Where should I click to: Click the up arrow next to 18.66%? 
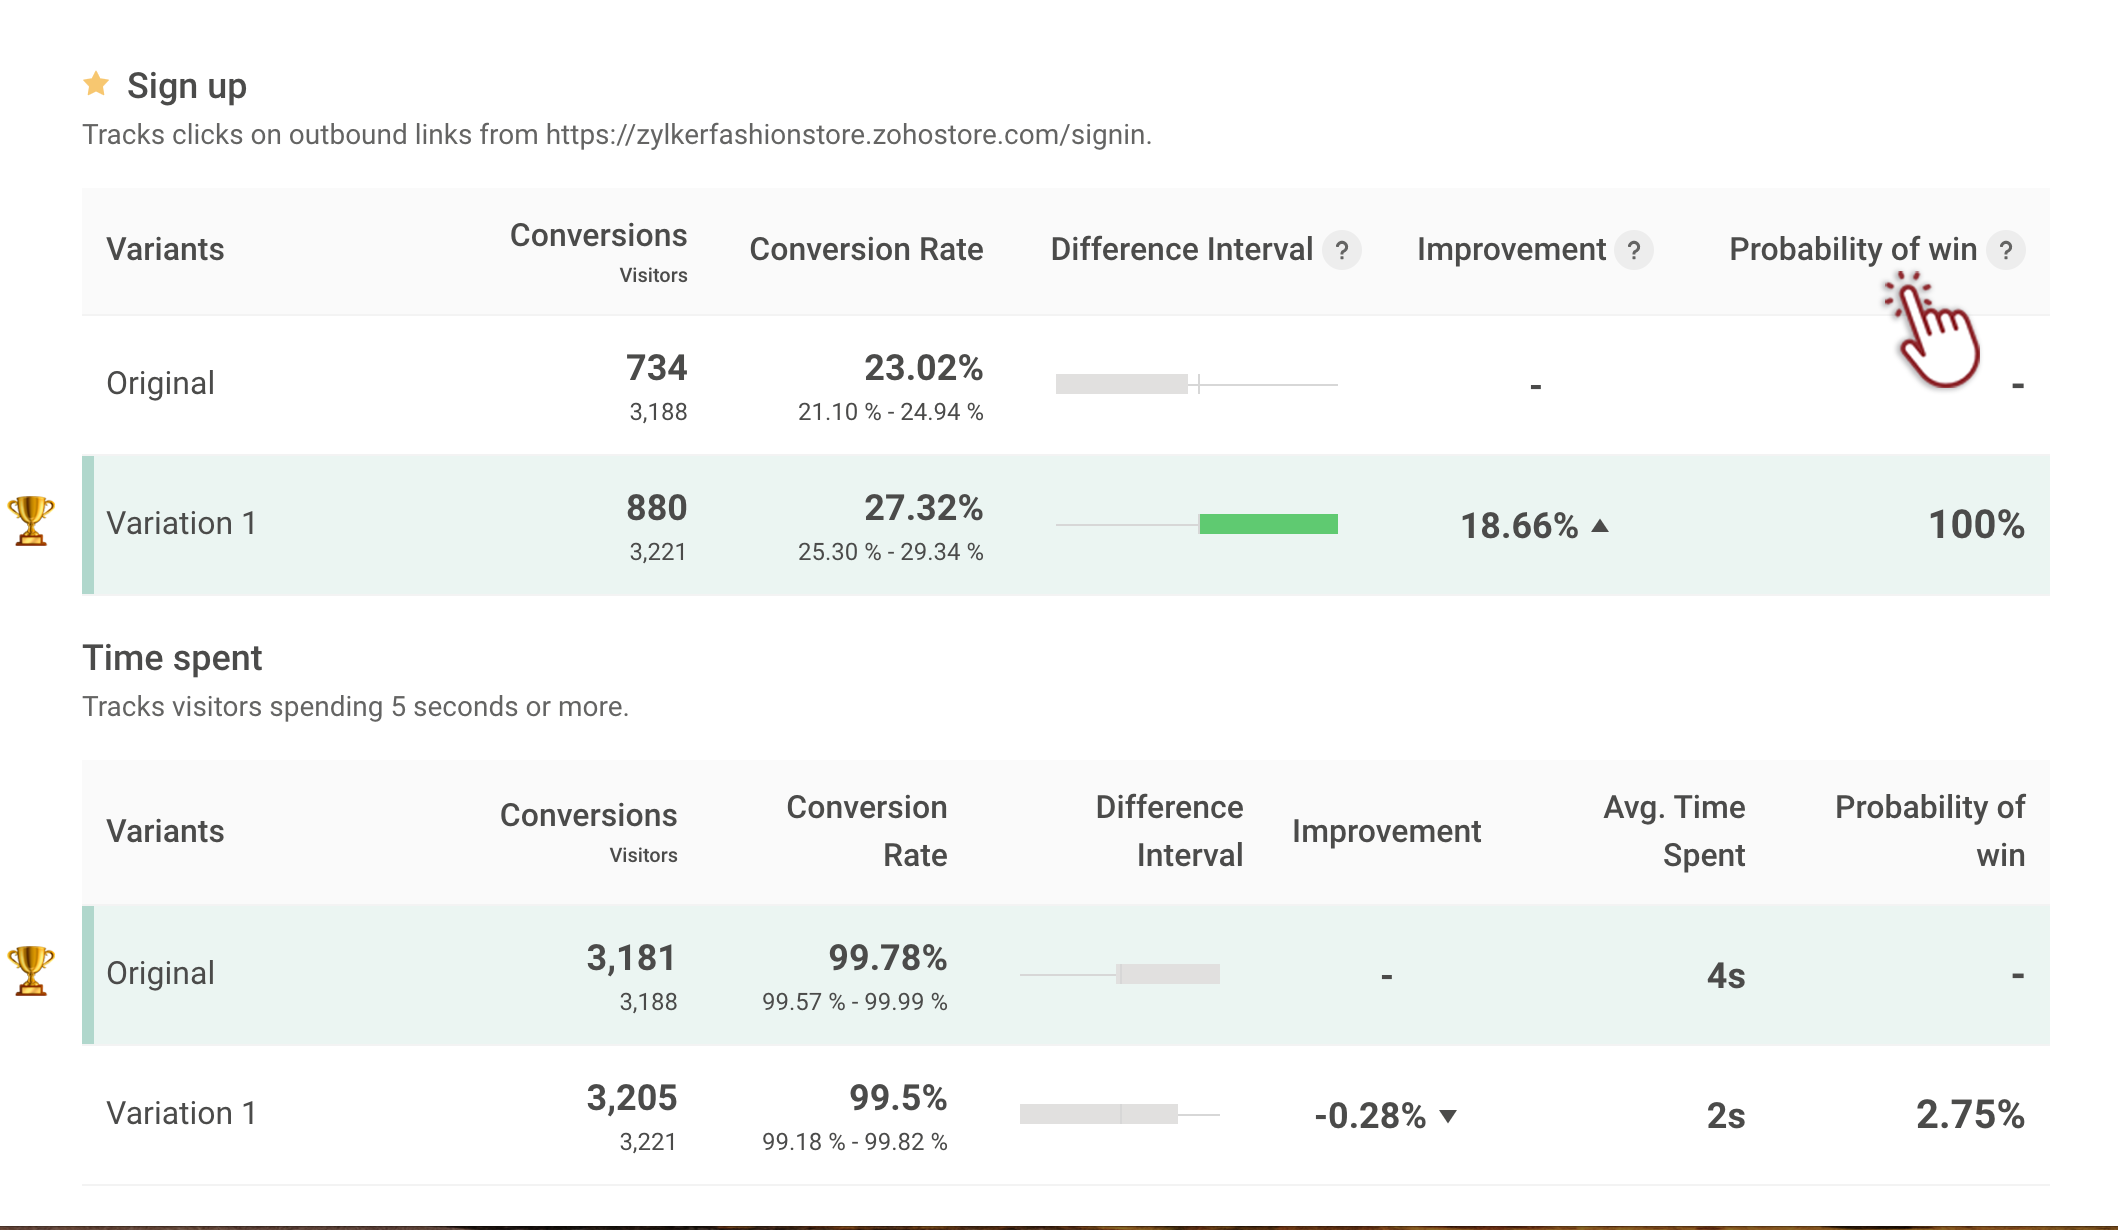coord(1600,526)
